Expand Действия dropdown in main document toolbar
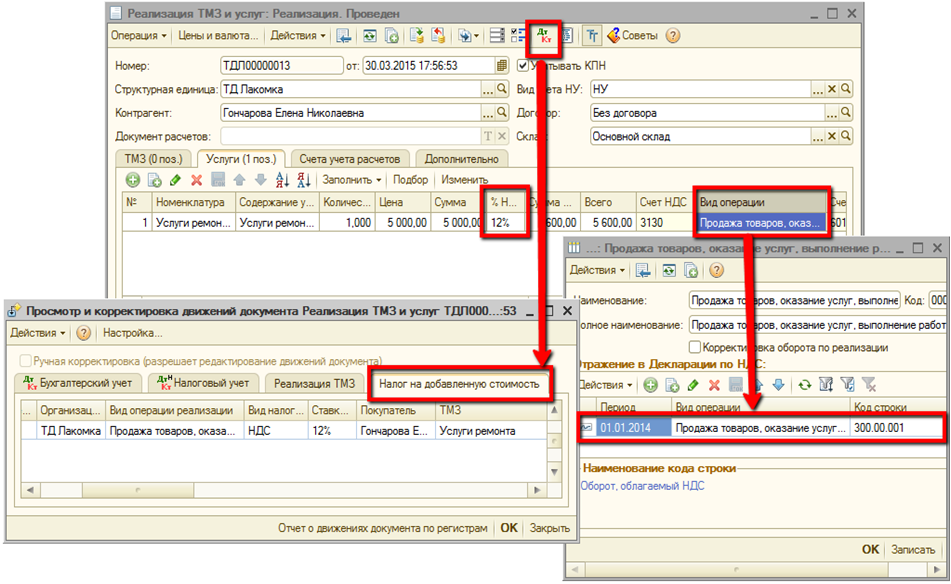 (x=298, y=36)
